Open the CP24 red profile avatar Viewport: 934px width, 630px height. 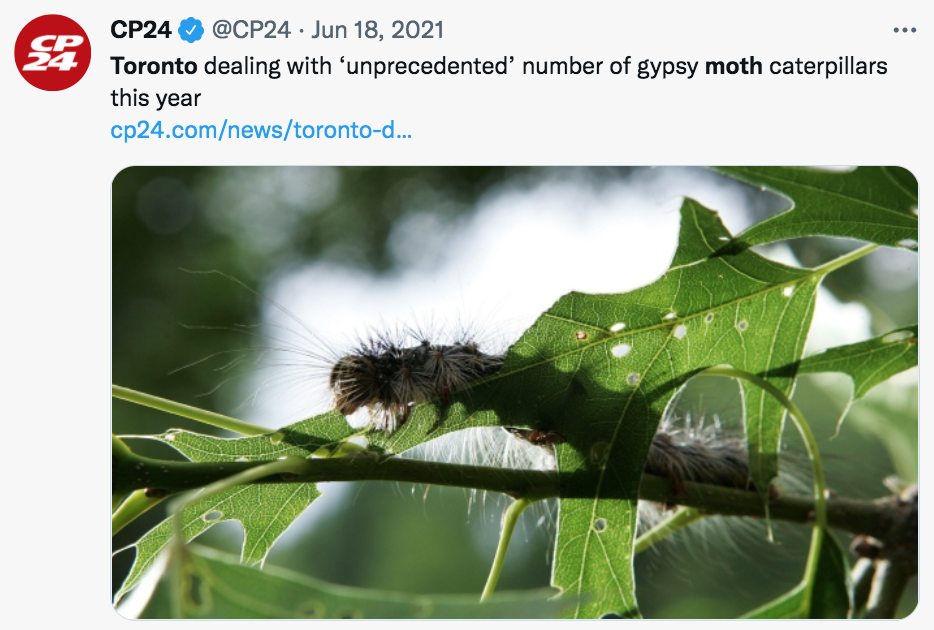[x=53, y=54]
